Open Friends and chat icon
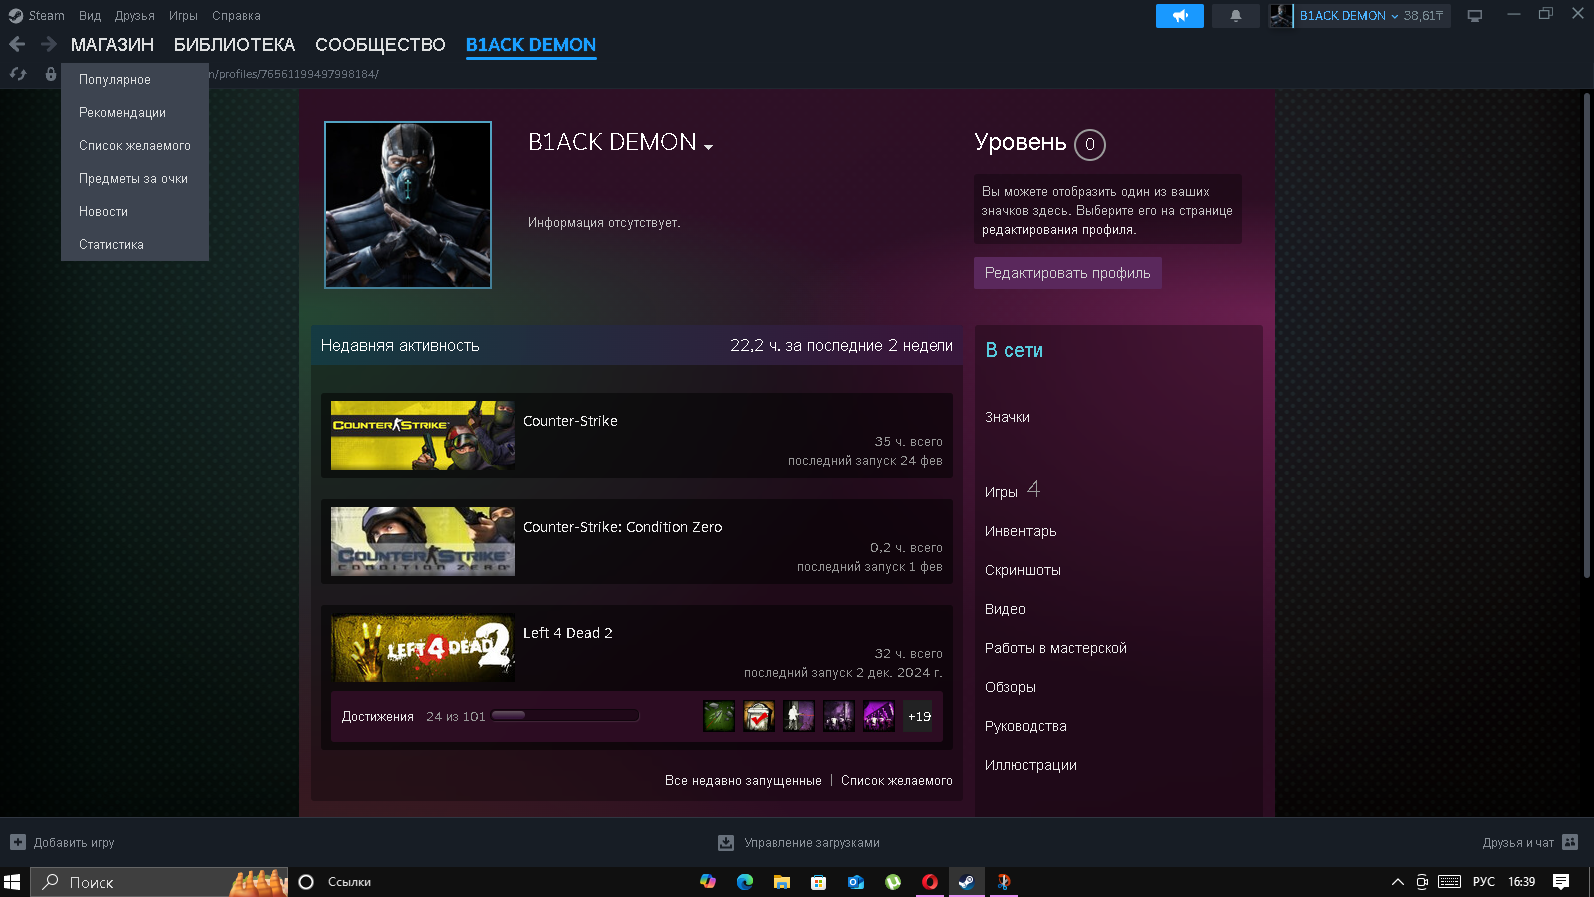Image resolution: width=1594 pixels, height=897 pixels. [x=1570, y=842]
